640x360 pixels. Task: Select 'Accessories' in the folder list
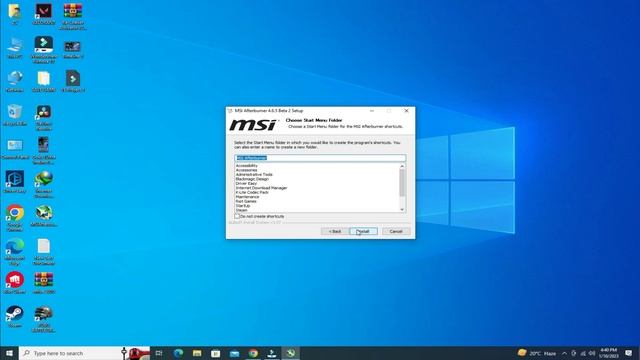click(x=246, y=170)
